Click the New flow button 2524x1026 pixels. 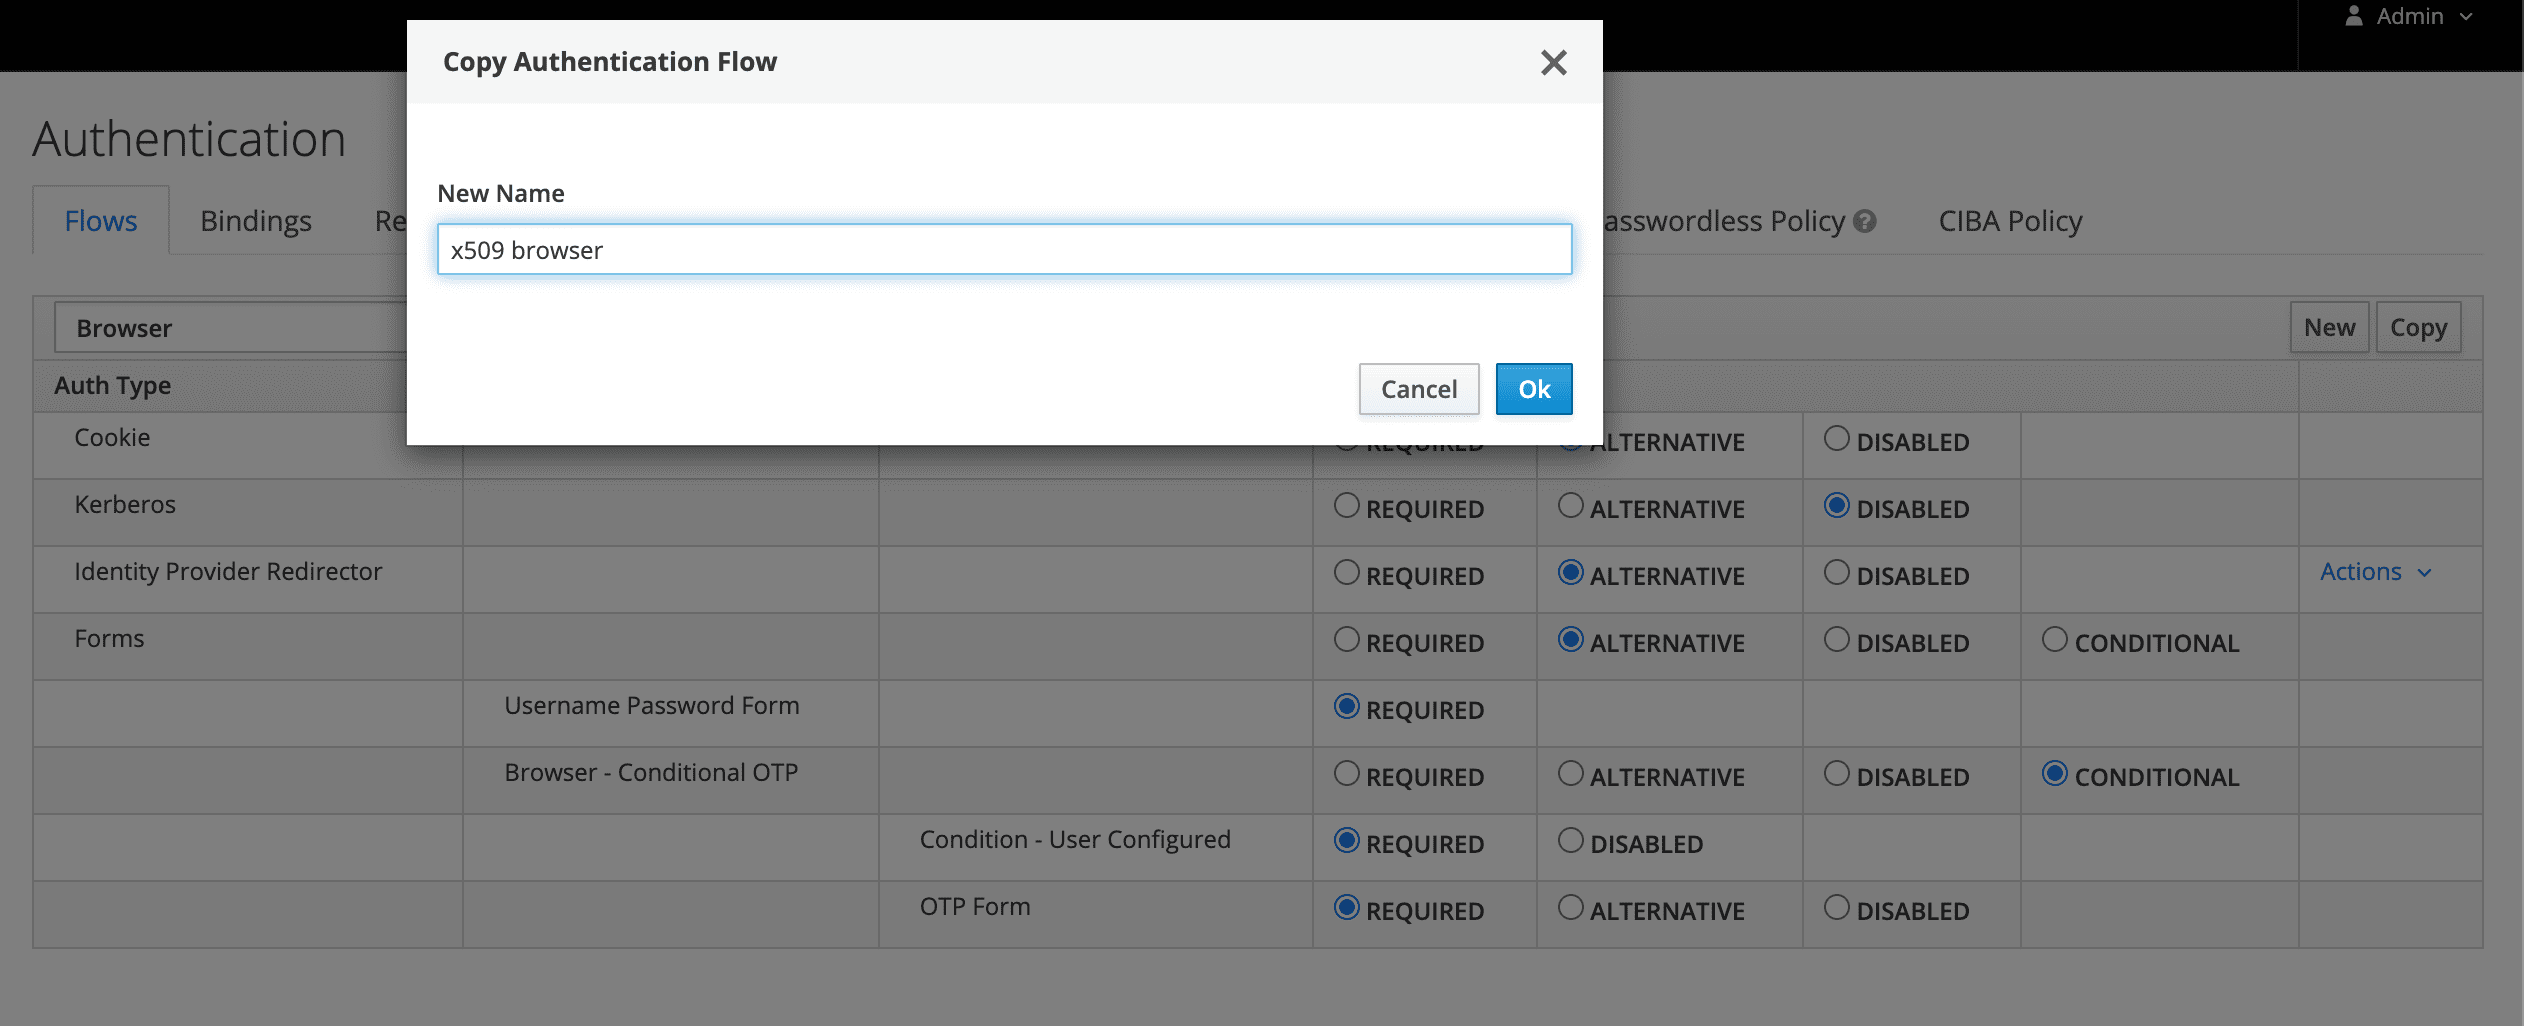tap(2329, 328)
